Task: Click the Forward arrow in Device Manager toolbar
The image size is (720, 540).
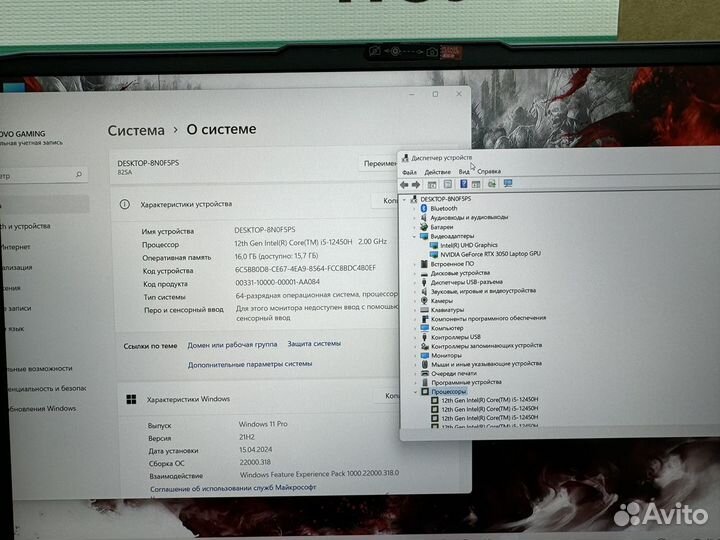Action: (x=416, y=185)
